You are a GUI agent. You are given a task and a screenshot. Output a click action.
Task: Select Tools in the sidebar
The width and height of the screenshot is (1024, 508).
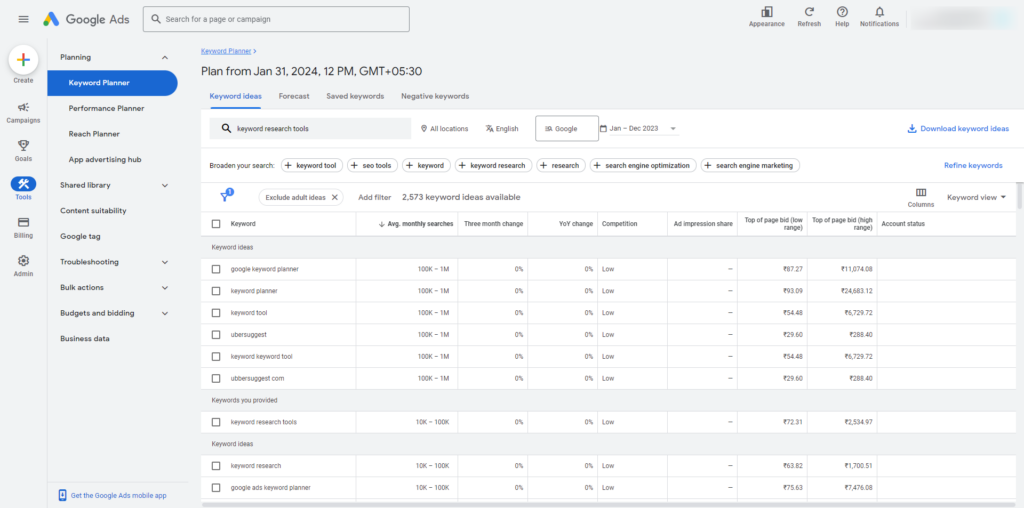click(24, 189)
